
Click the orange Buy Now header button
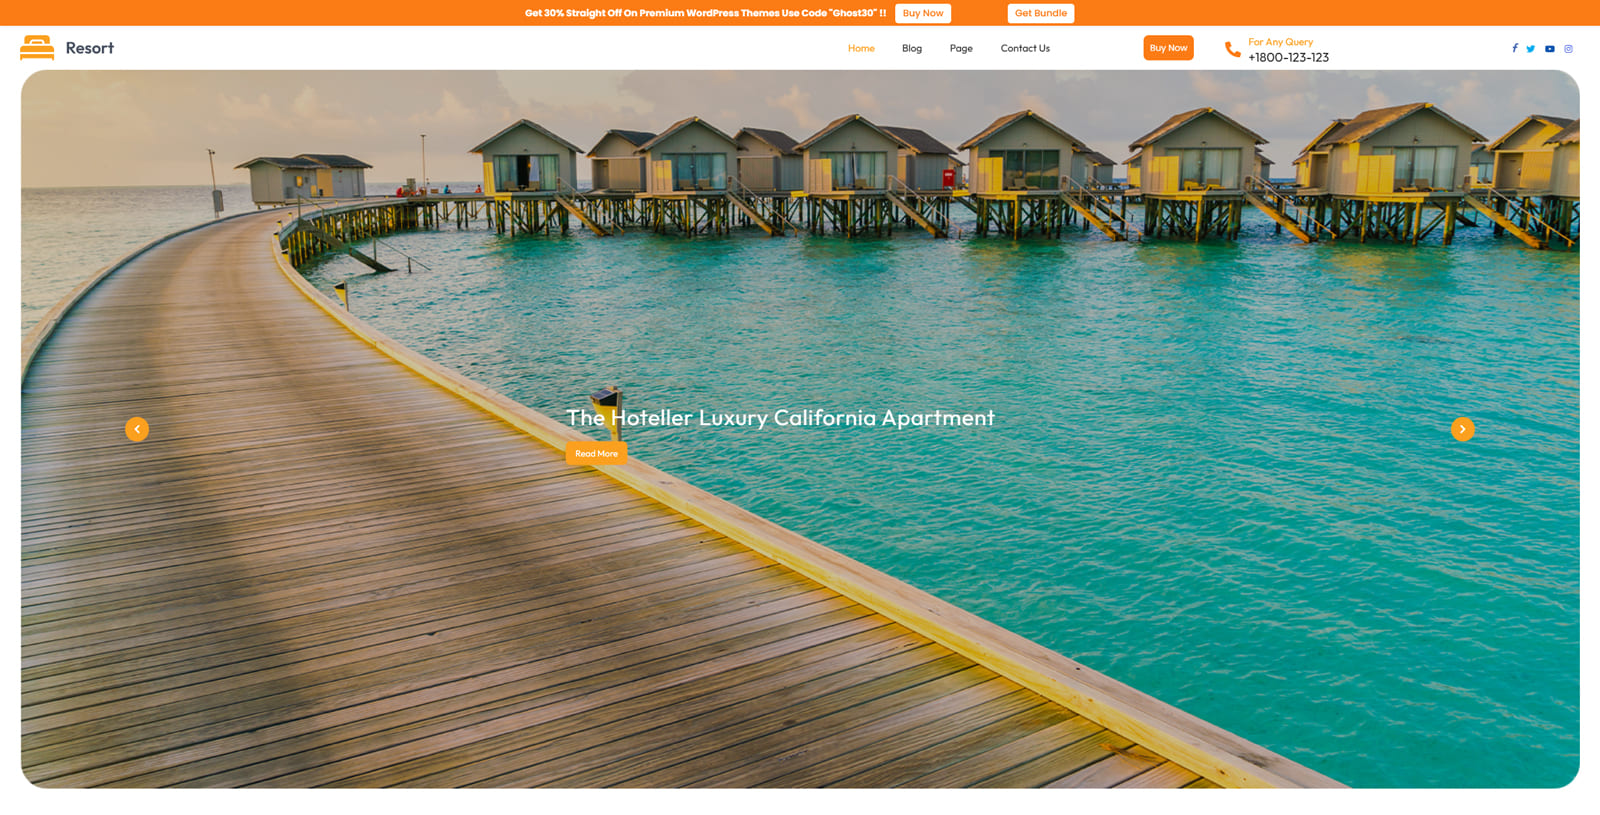click(x=1168, y=48)
